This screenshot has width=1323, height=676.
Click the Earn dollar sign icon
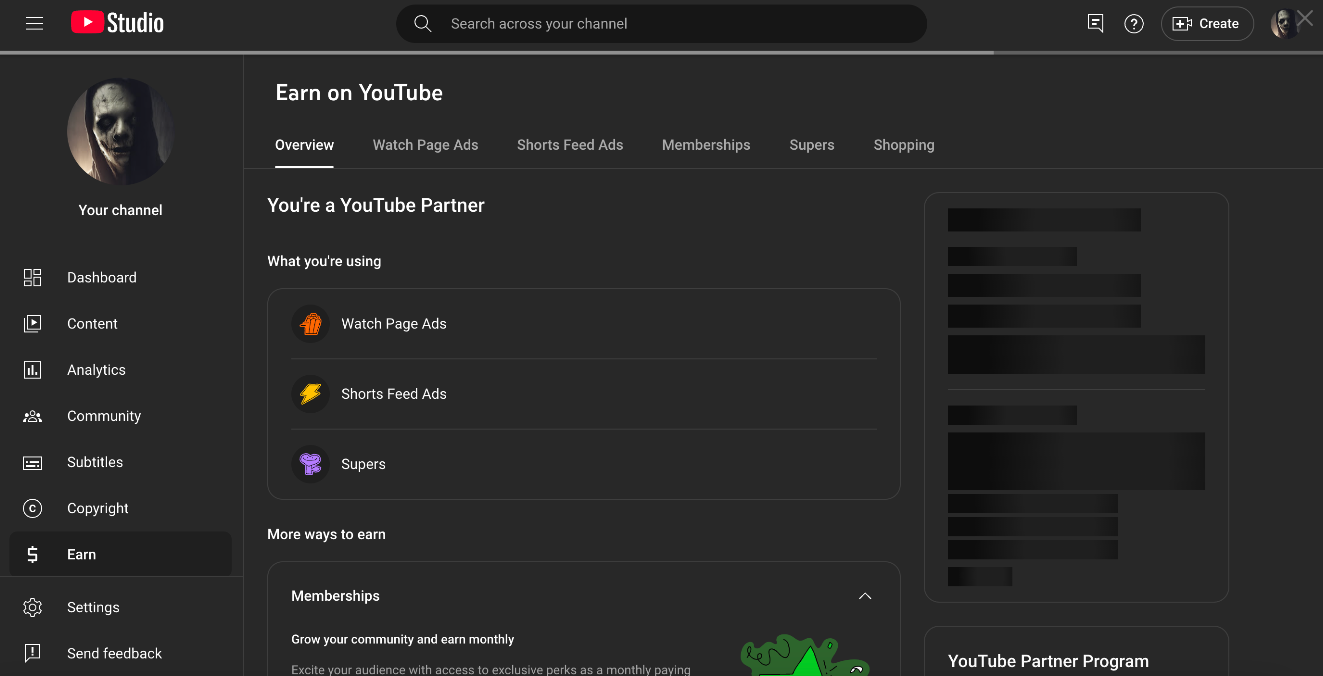[32, 554]
